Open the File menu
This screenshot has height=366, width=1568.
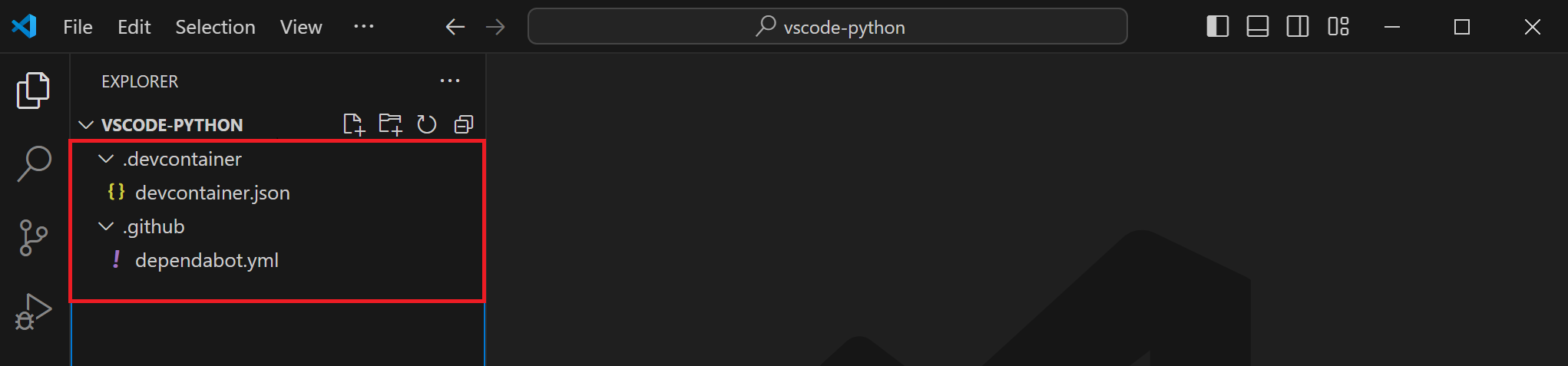pyautogui.click(x=77, y=27)
